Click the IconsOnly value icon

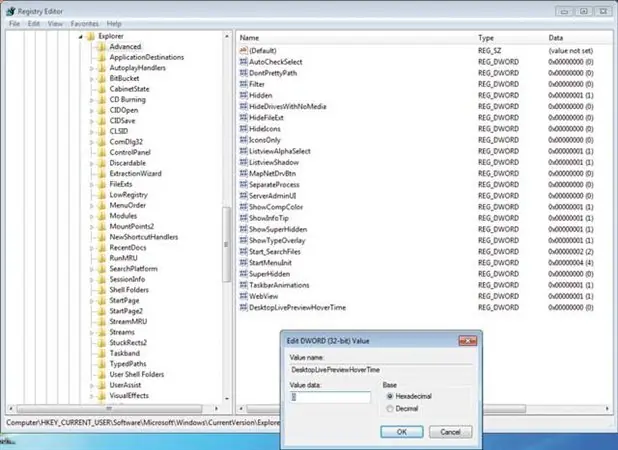pyautogui.click(x=244, y=140)
